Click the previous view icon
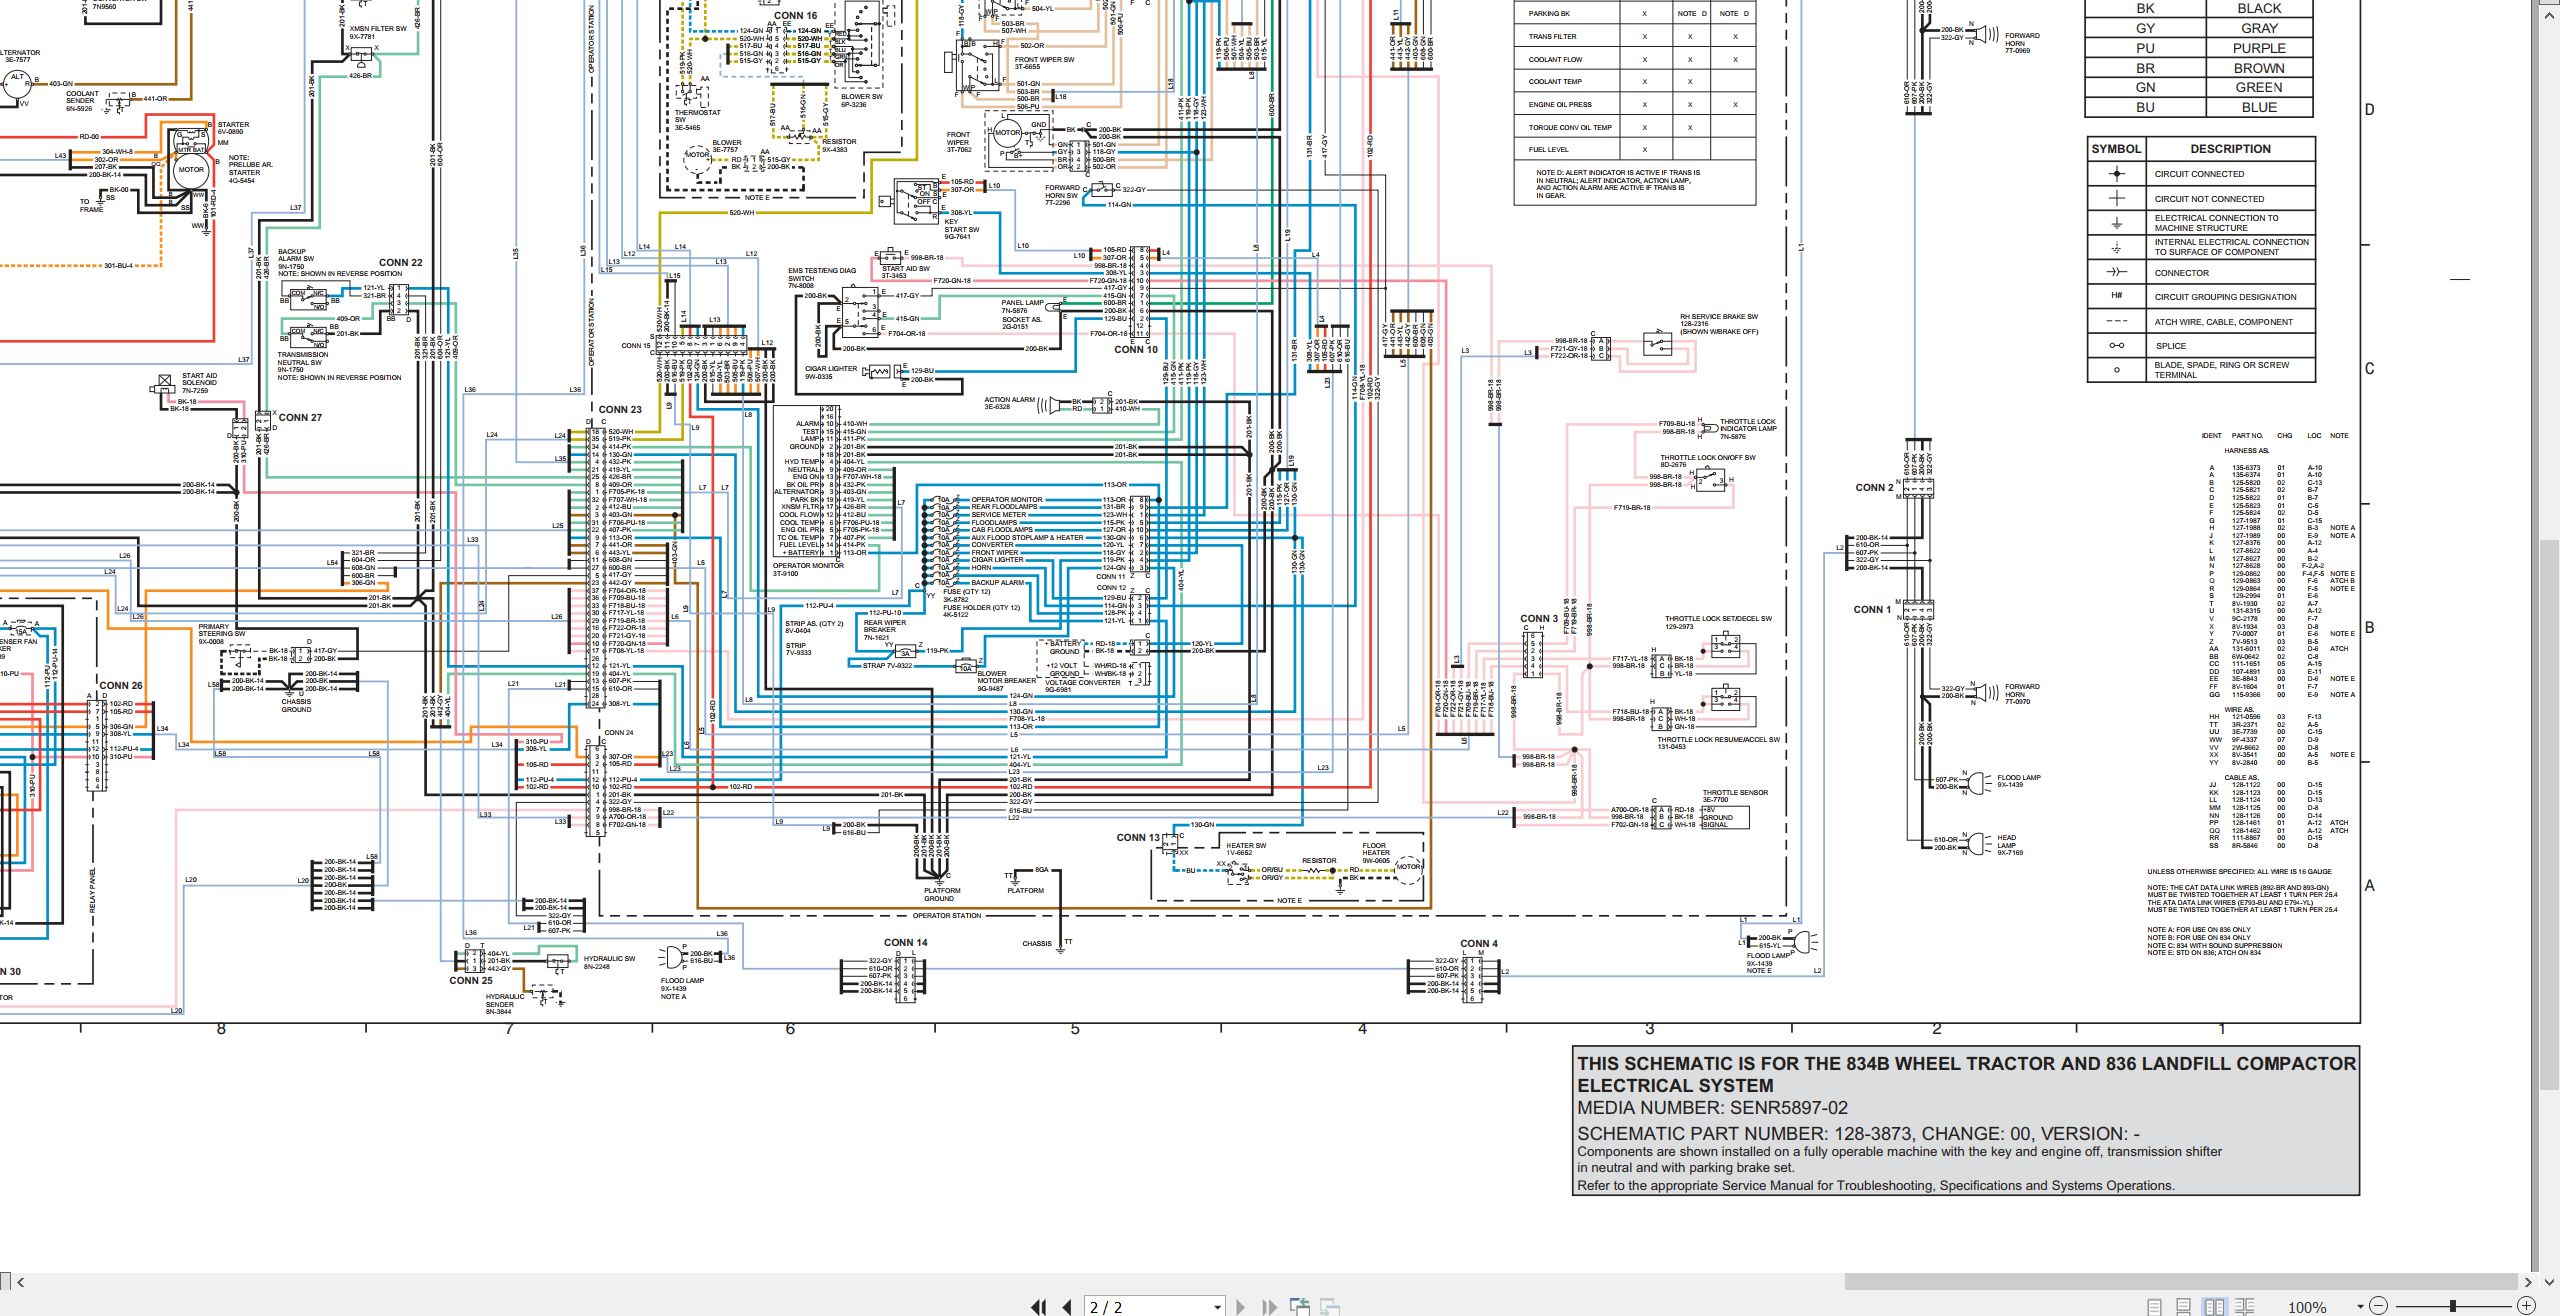This screenshot has height=1316, width=2560. (x=1300, y=1306)
